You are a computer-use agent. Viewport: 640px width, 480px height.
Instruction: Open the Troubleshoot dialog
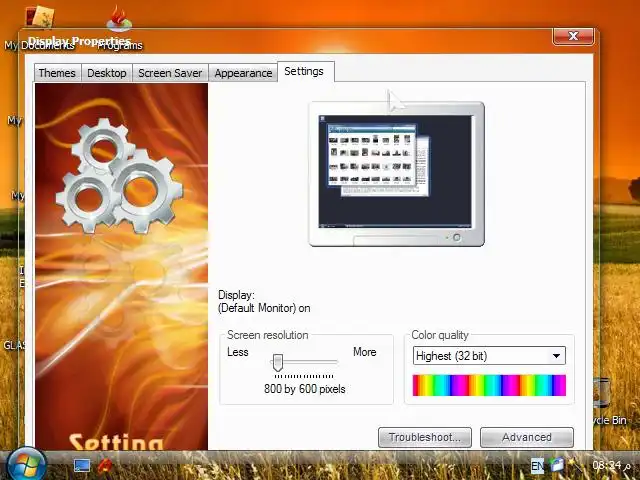point(425,437)
